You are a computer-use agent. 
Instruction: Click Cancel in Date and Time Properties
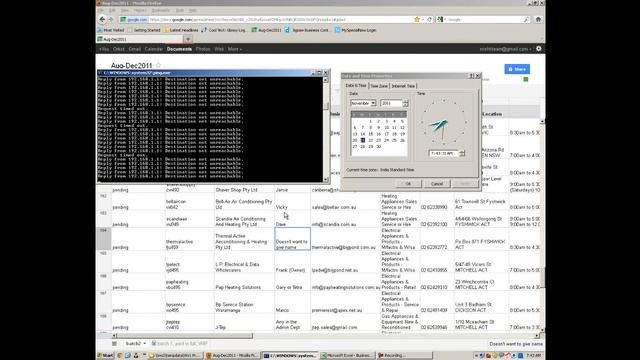pos(437,184)
